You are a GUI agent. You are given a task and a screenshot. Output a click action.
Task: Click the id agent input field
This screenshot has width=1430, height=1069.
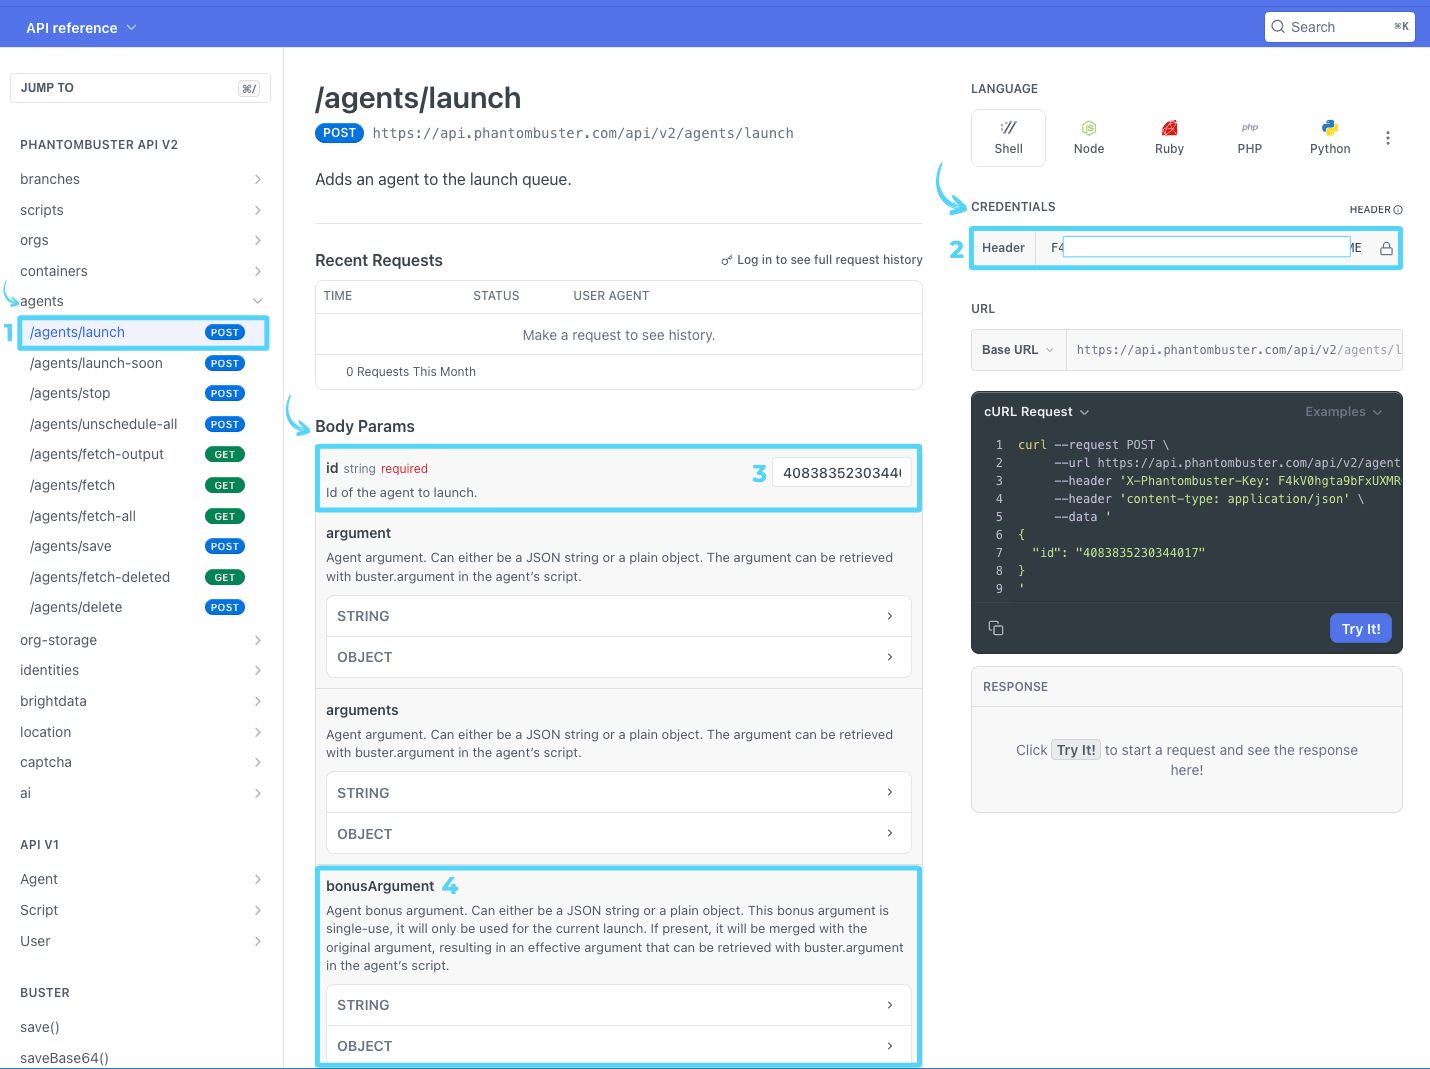[842, 473]
